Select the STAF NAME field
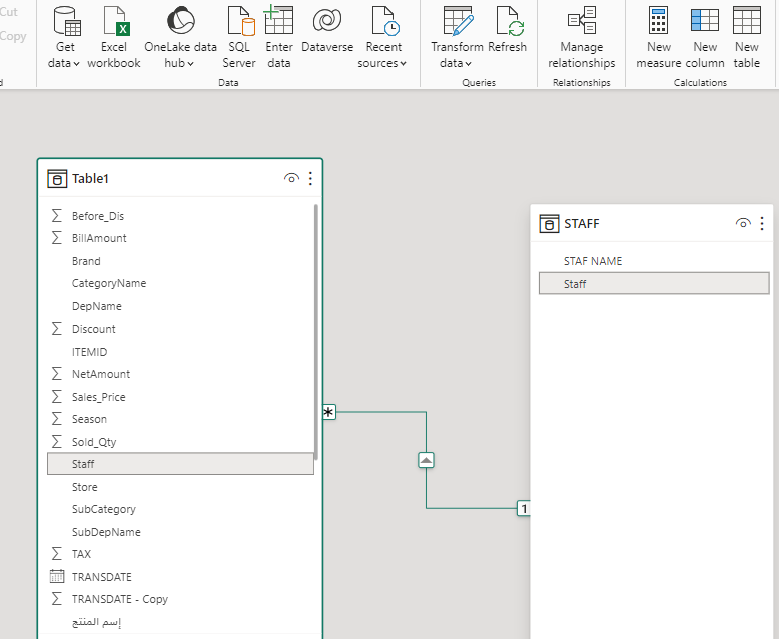780x640 pixels. [654, 261]
